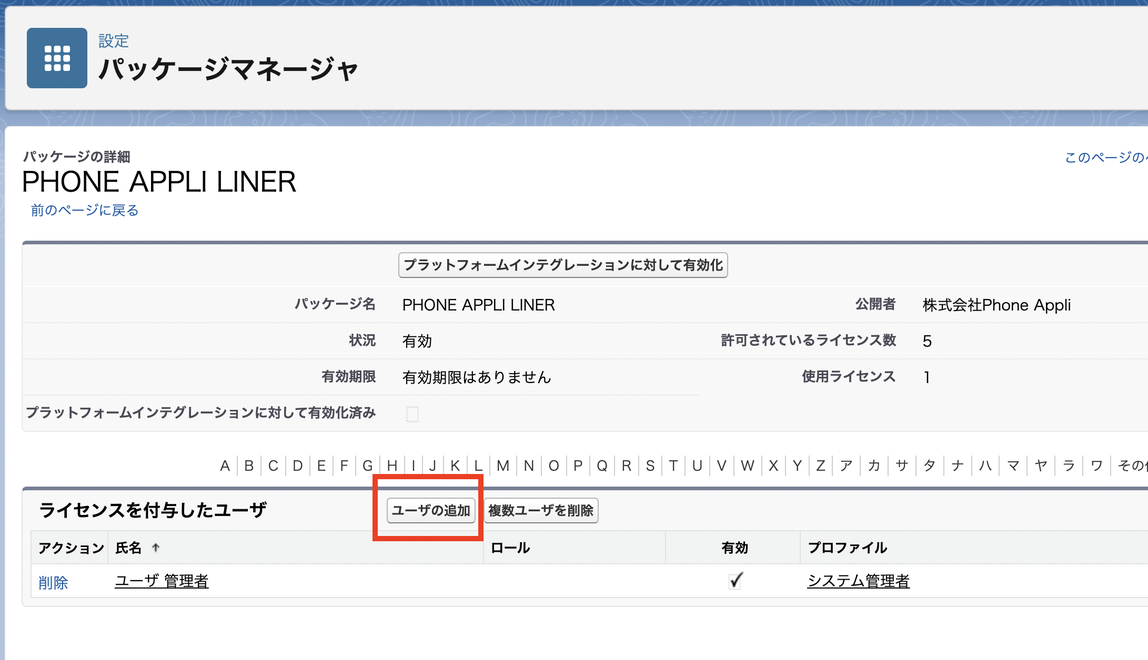The height and width of the screenshot is (660, 1148).
Task: Click the PHONE APPLI LINER package name value
Action: pyautogui.click(x=478, y=305)
